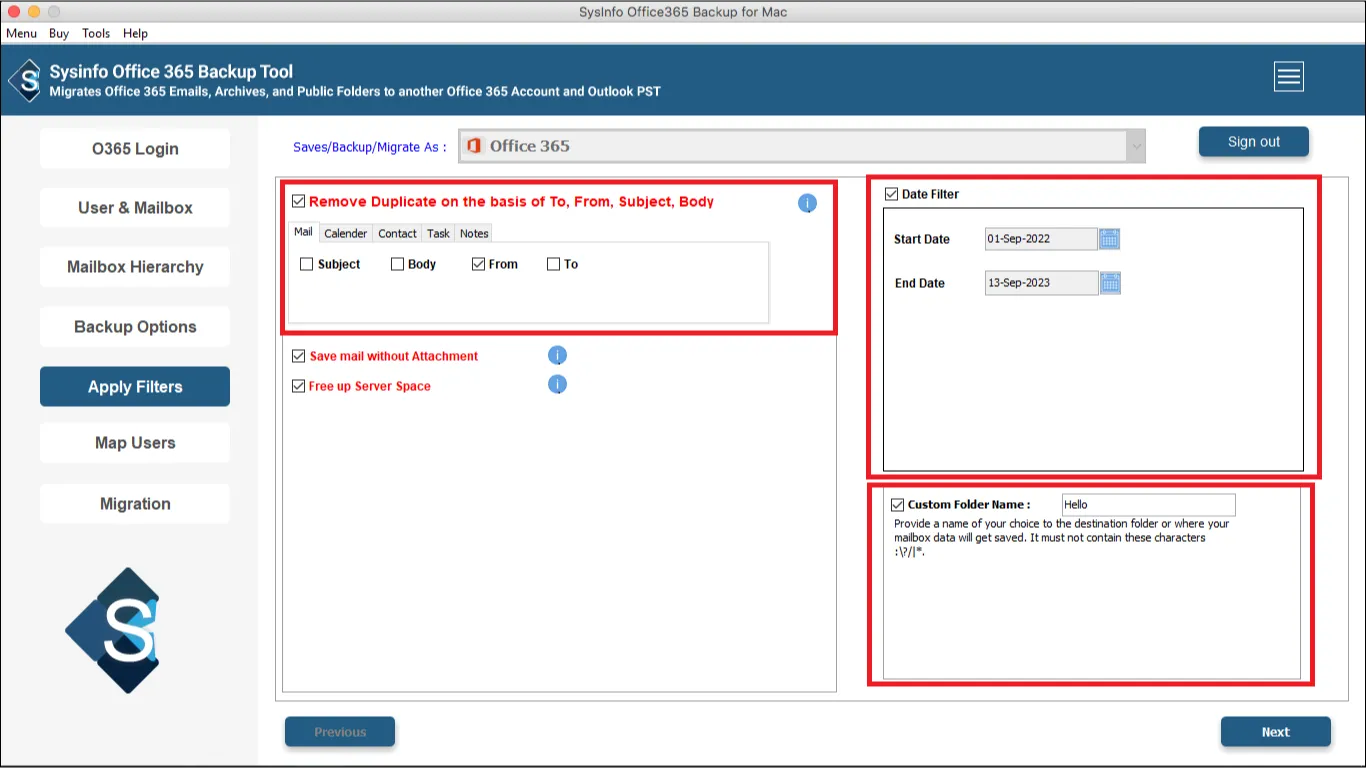Uncheck the Date Filter checkbox

pyautogui.click(x=891, y=194)
